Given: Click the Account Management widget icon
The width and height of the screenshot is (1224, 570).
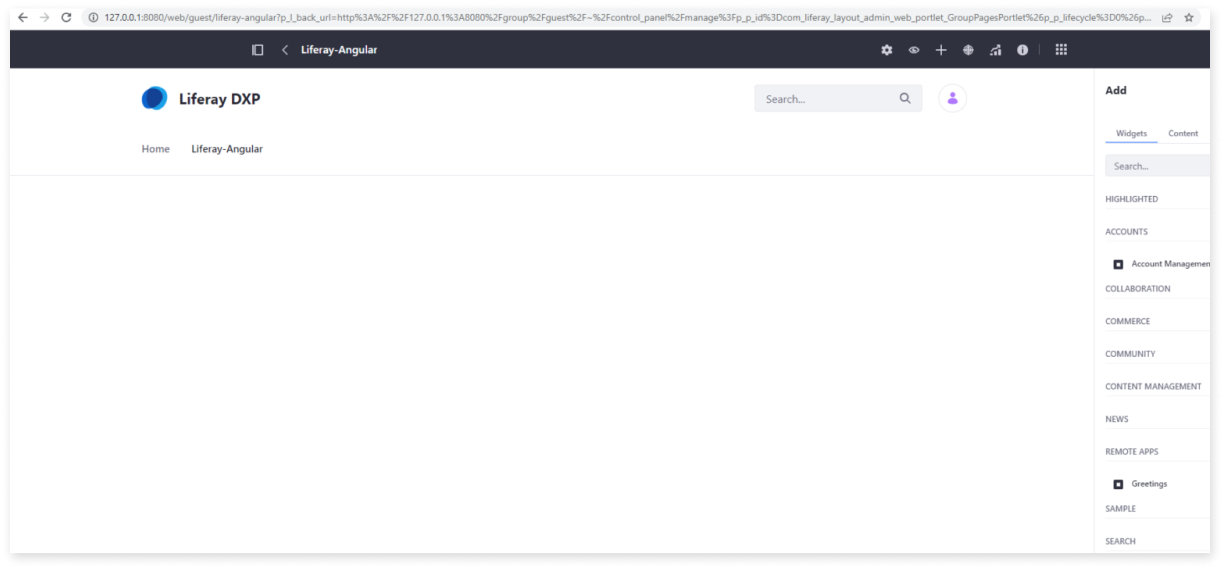Looking at the screenshot, I should (1118, 264).
